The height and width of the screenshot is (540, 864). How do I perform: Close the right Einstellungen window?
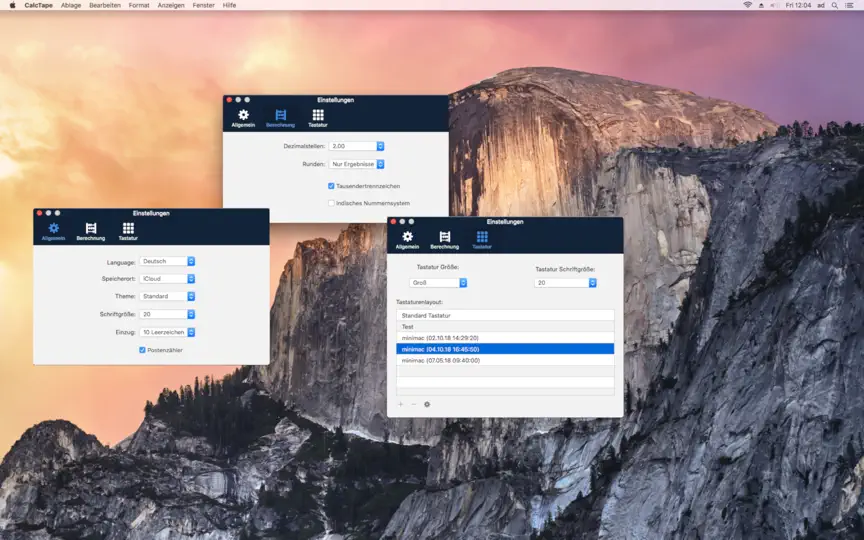pyautogui.click(x=393, y=222)
